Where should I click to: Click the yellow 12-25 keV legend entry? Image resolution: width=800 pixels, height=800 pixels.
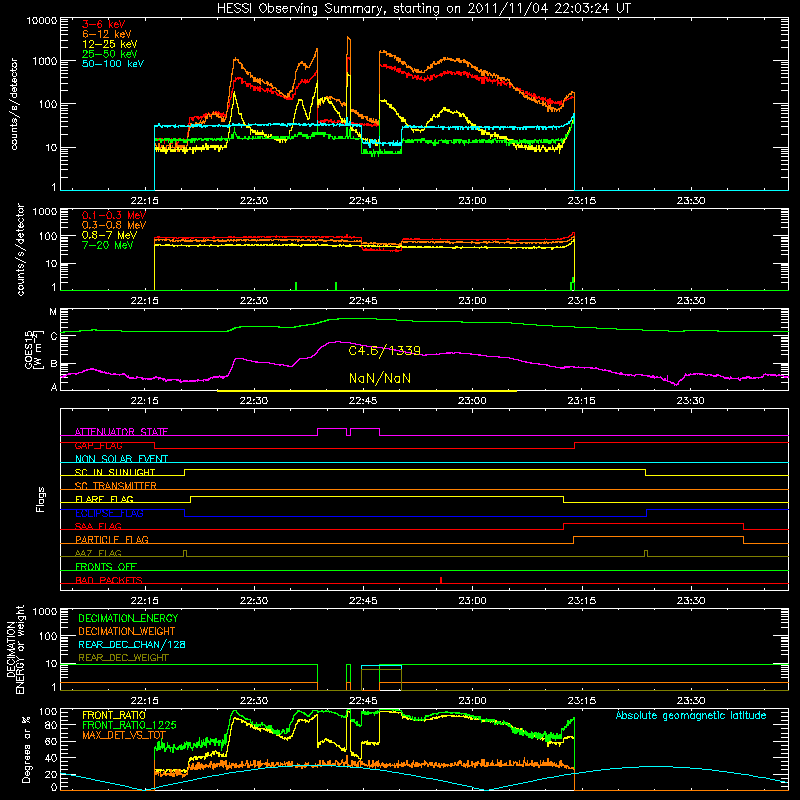pyautogui.click(x=110, y=44)
